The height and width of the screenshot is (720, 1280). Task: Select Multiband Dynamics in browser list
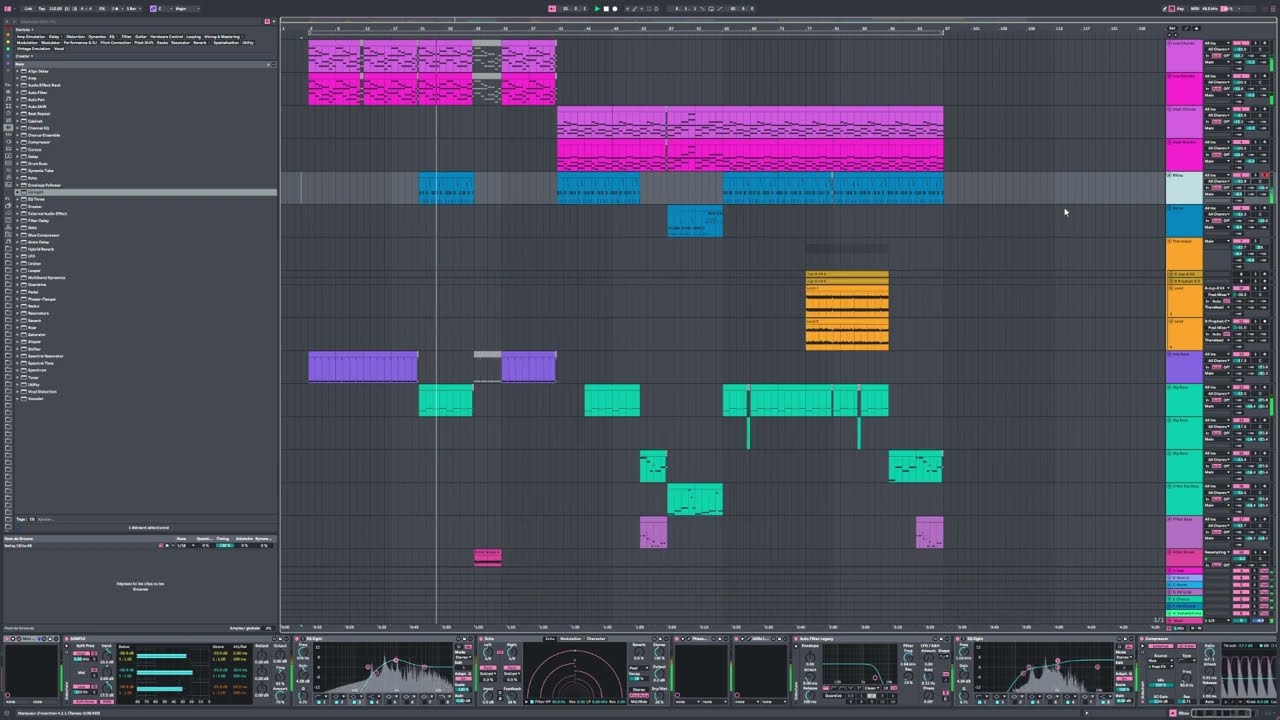(47, 277)
